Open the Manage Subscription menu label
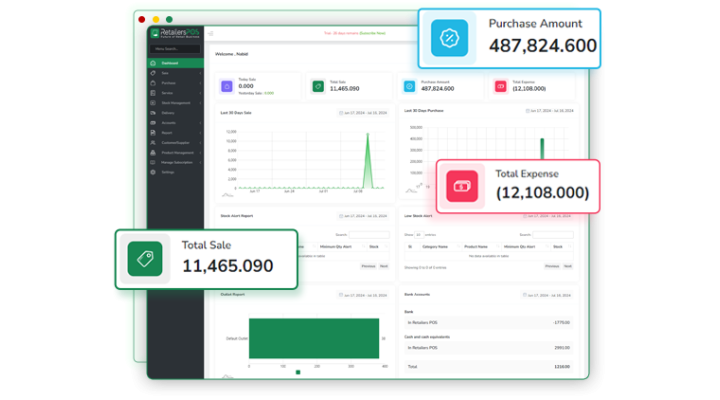The image size is (720, 400). 177,162
